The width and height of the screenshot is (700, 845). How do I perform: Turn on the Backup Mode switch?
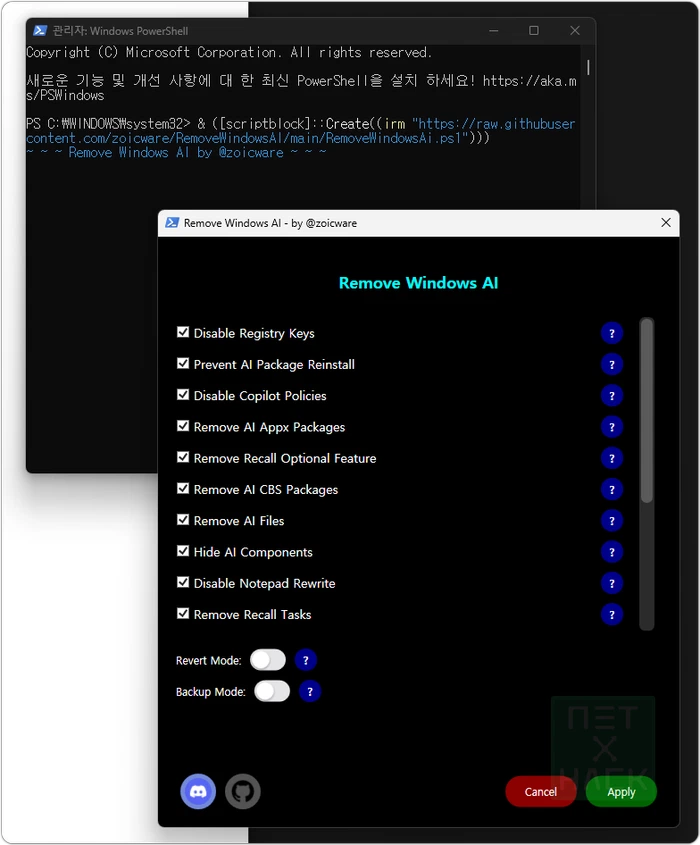pyautogui.click(x=272, y=691)
